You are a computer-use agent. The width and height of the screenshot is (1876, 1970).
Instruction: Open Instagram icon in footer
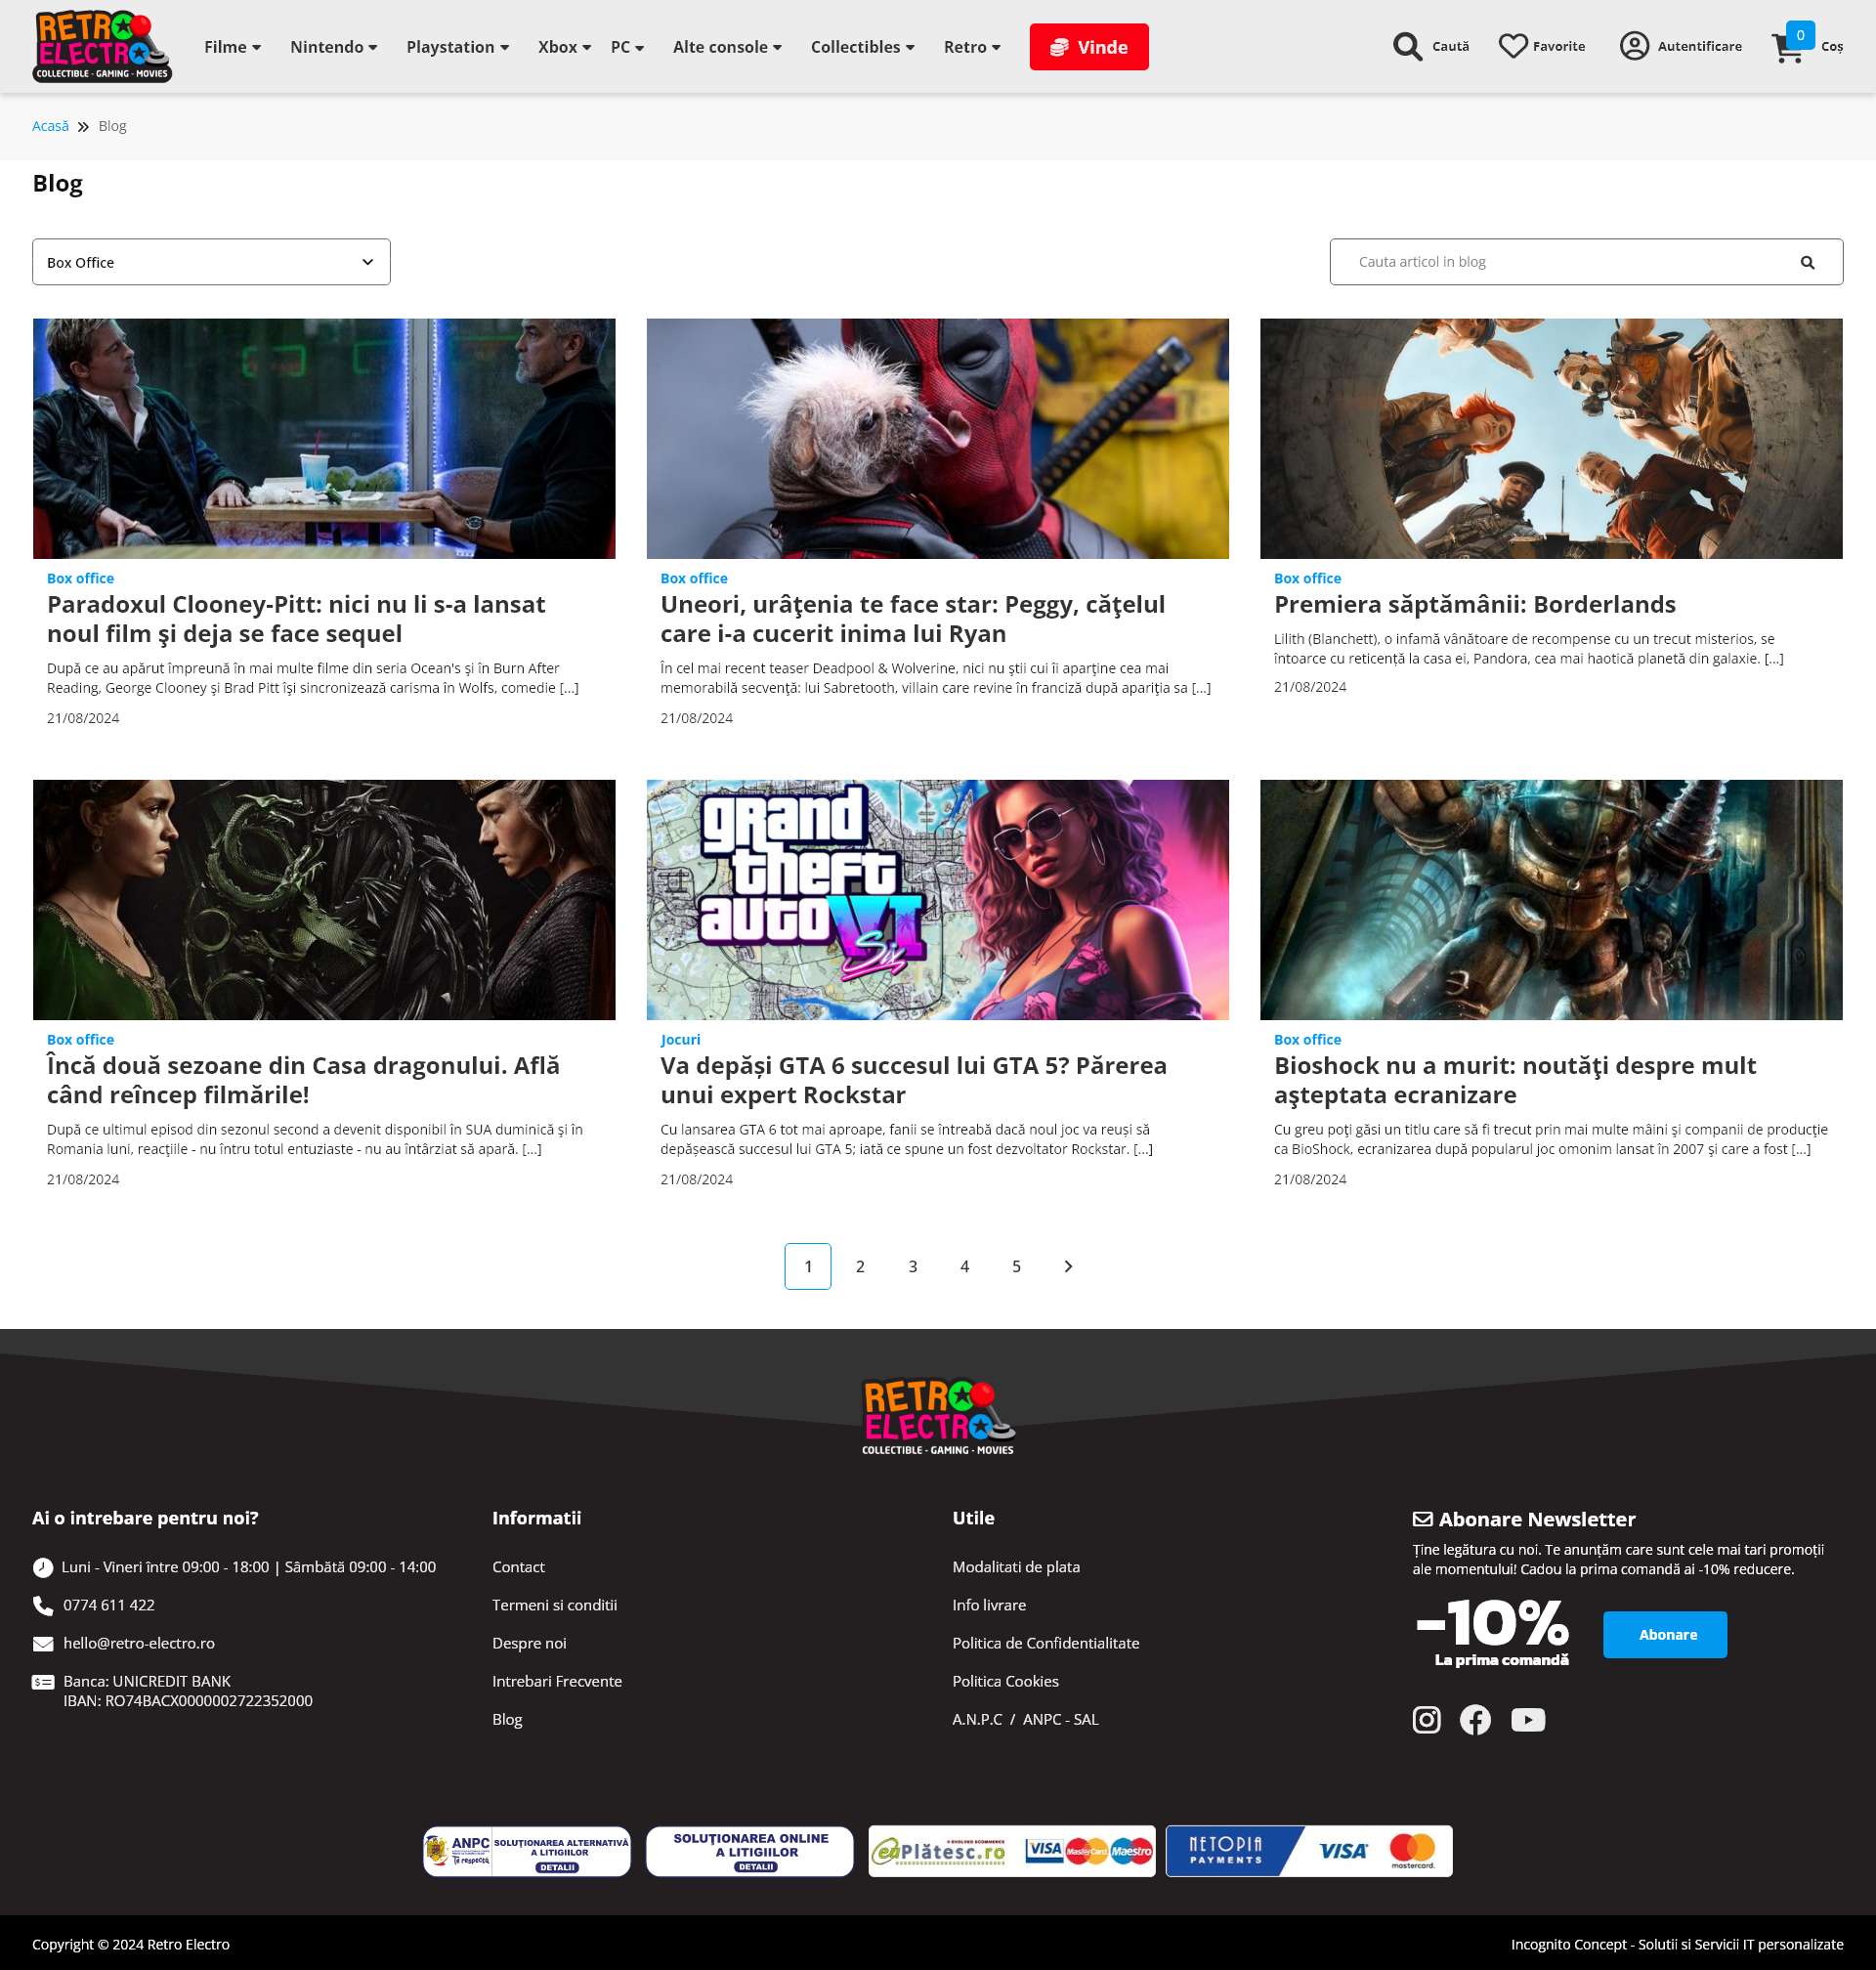click(1426, 1719)
